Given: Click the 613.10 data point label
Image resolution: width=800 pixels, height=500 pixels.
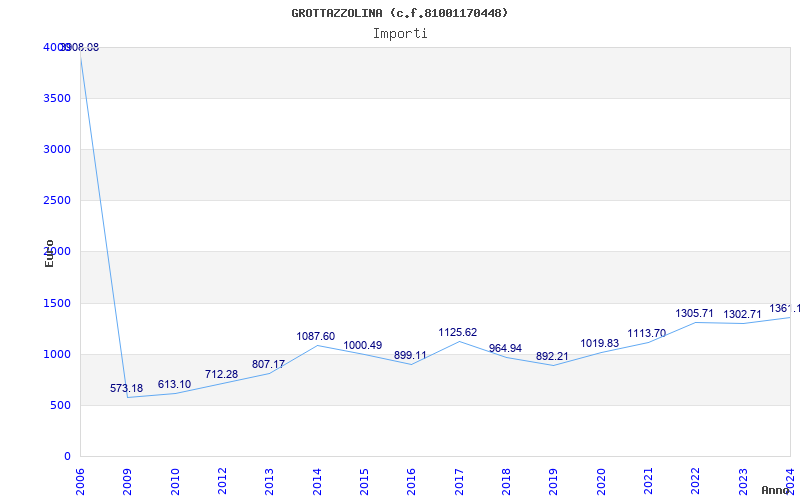Looking at the screenshot, I should point(174,384).
